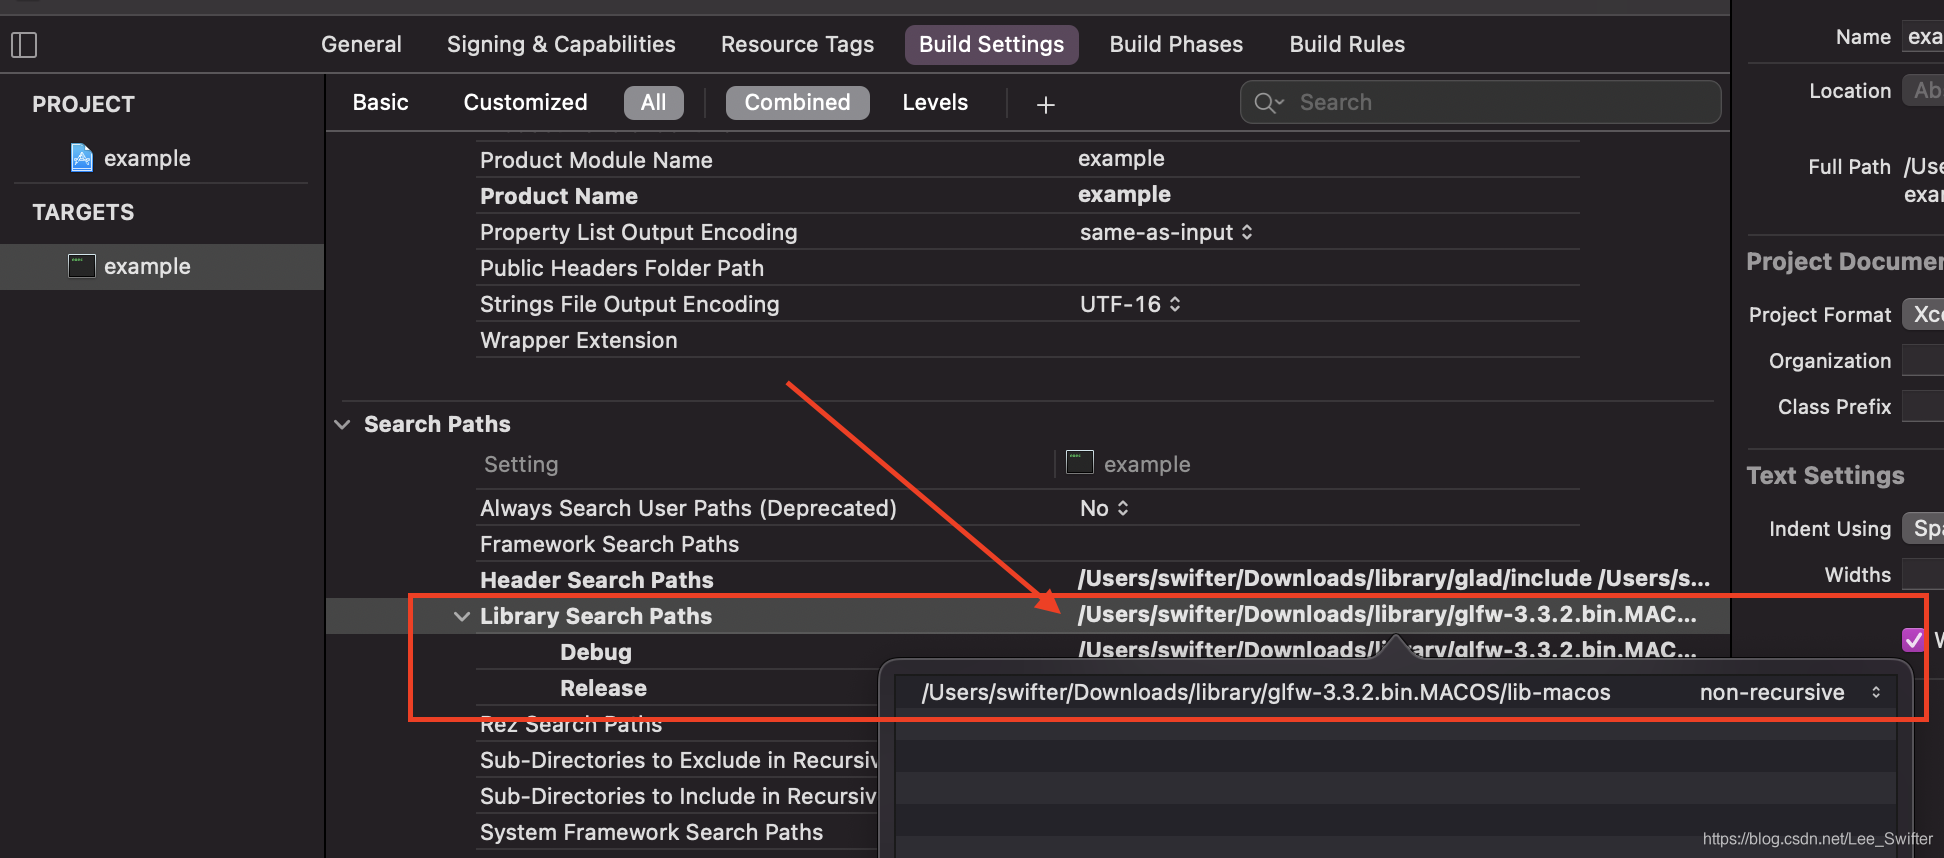The width and height of the screenshot is (1944, 858).
Task: Show Customized build settings
Action: coord(526,102)
